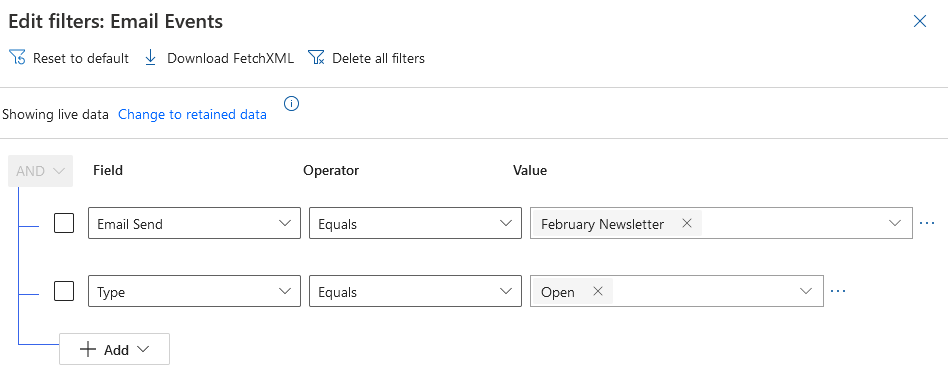Image resolution: width=948 pixels, height=371 pixels.
Task: Check the Email Send row checkbox
Action: tap(64, 223)
